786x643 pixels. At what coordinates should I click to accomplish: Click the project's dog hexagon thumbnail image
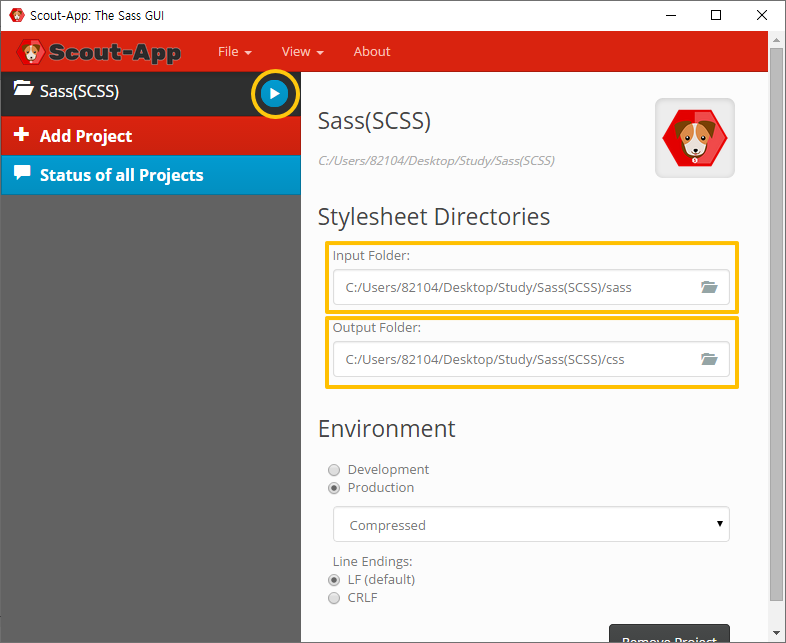point(695,138)
